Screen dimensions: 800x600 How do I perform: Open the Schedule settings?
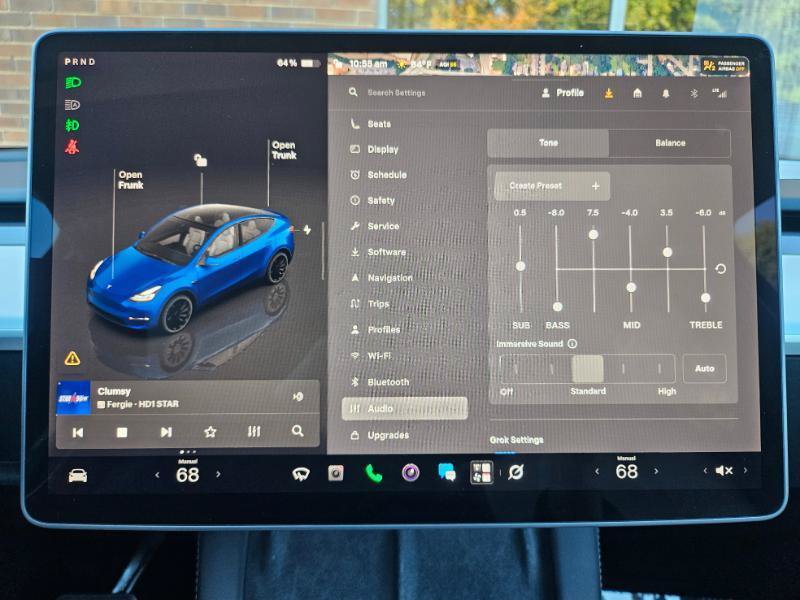pyautogui.click(x=379, y=174)
